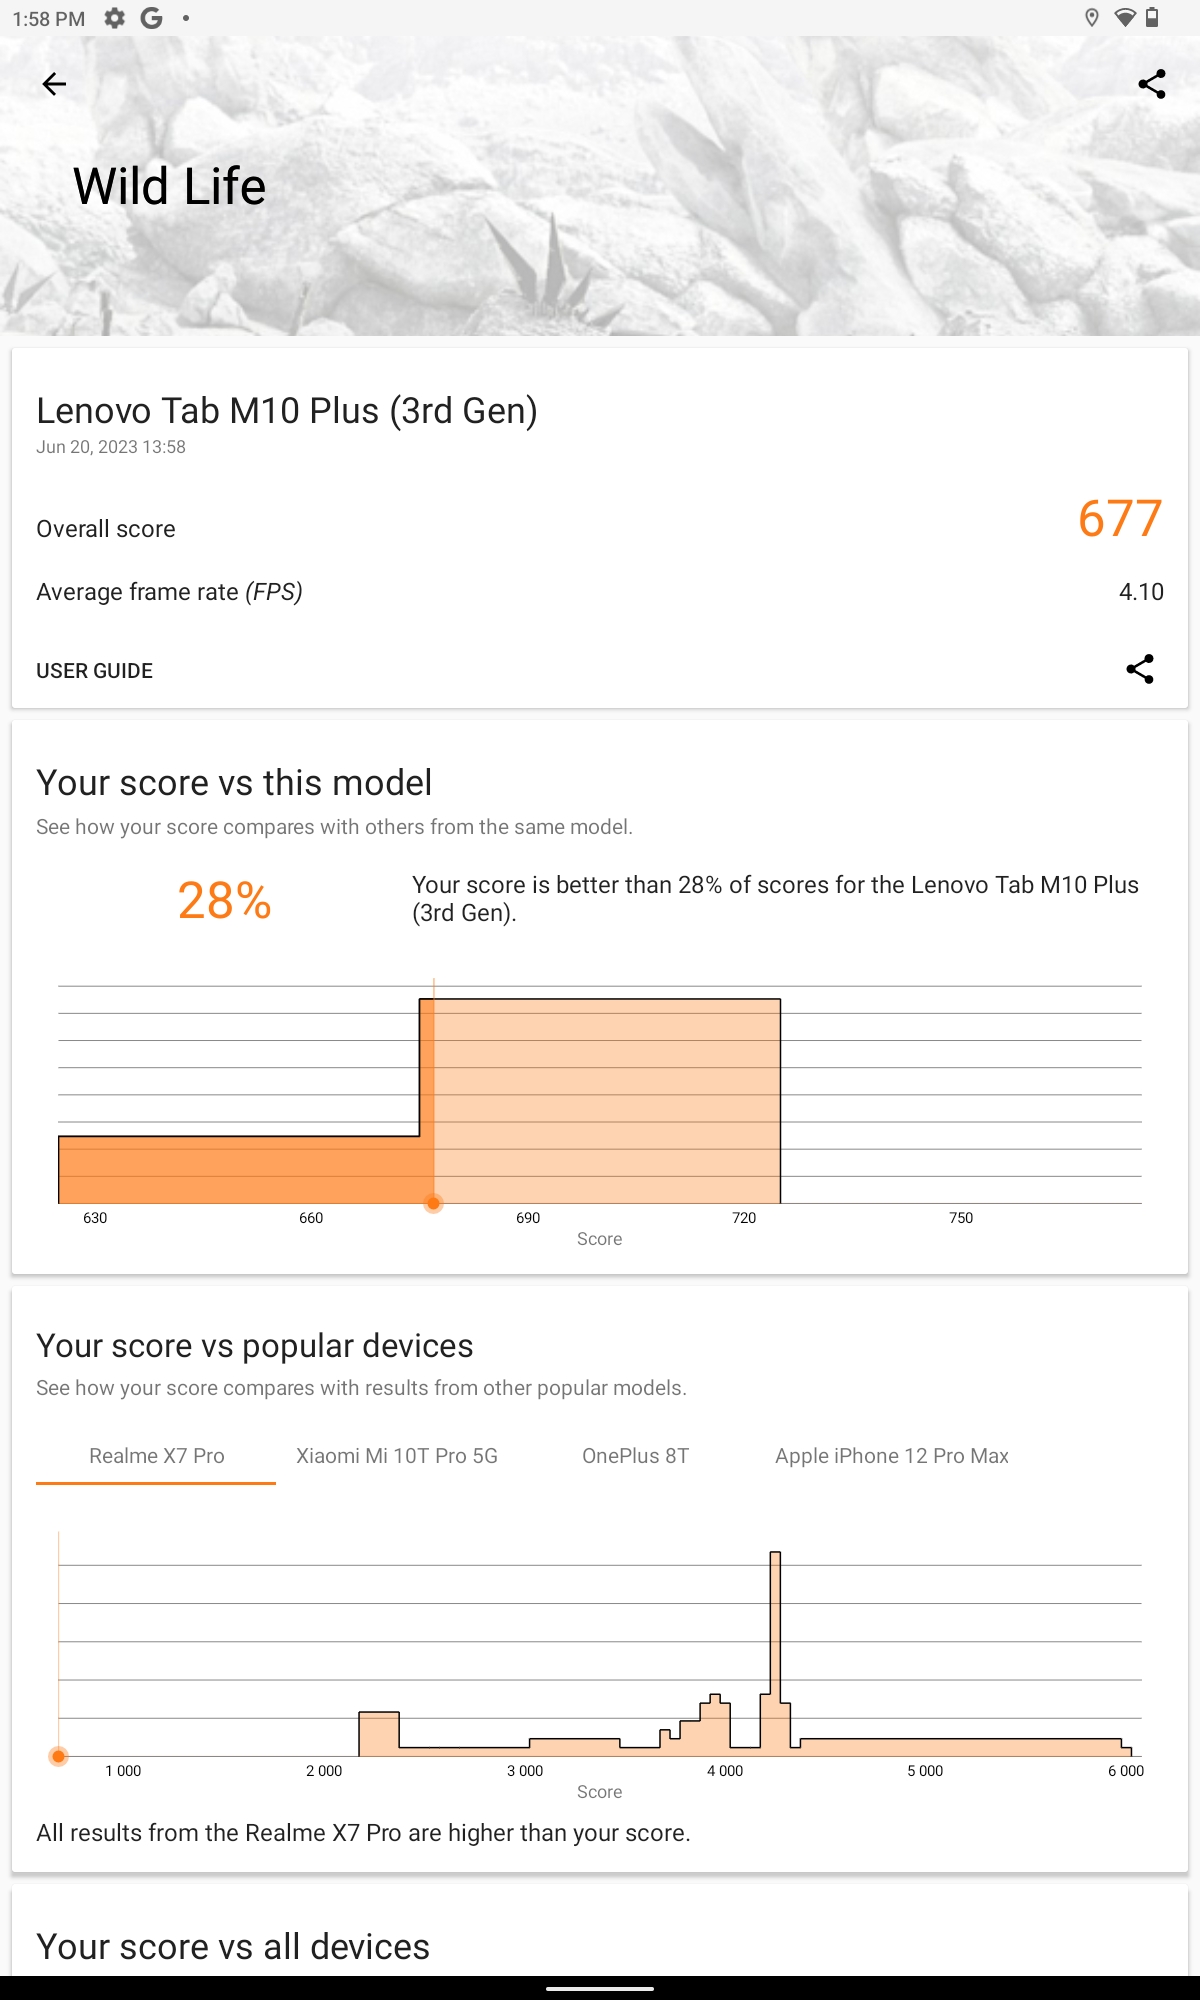
Task: Open the USER GUIDE link
Action: tap(95, 671)
